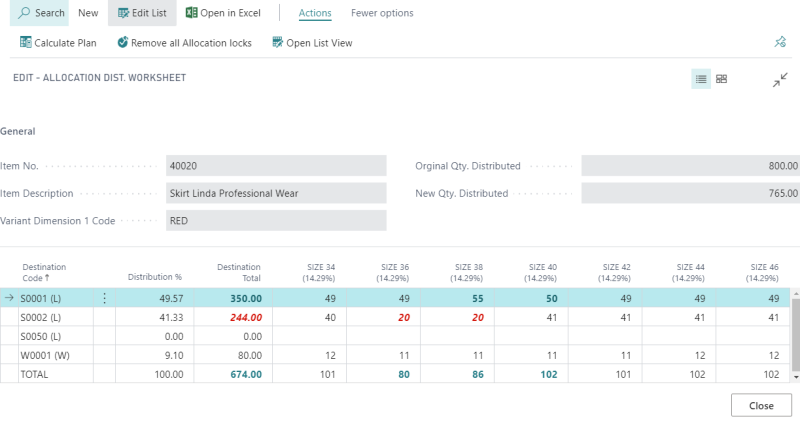Sort by Destination Code column header

pos(44,272)
